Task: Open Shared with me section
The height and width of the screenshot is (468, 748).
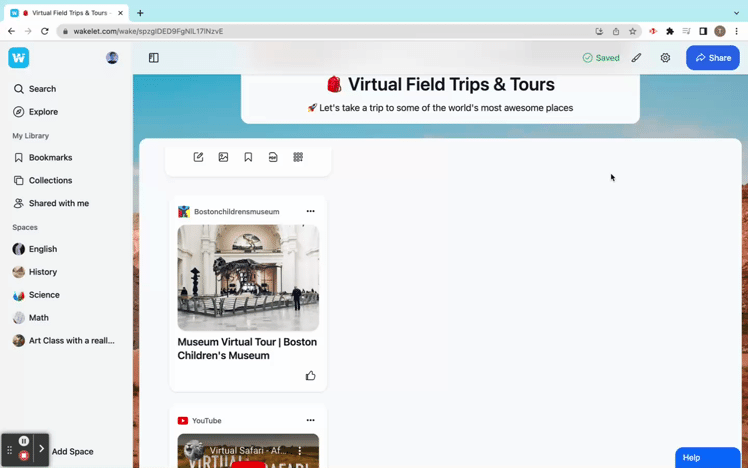Action: [51, 203]
